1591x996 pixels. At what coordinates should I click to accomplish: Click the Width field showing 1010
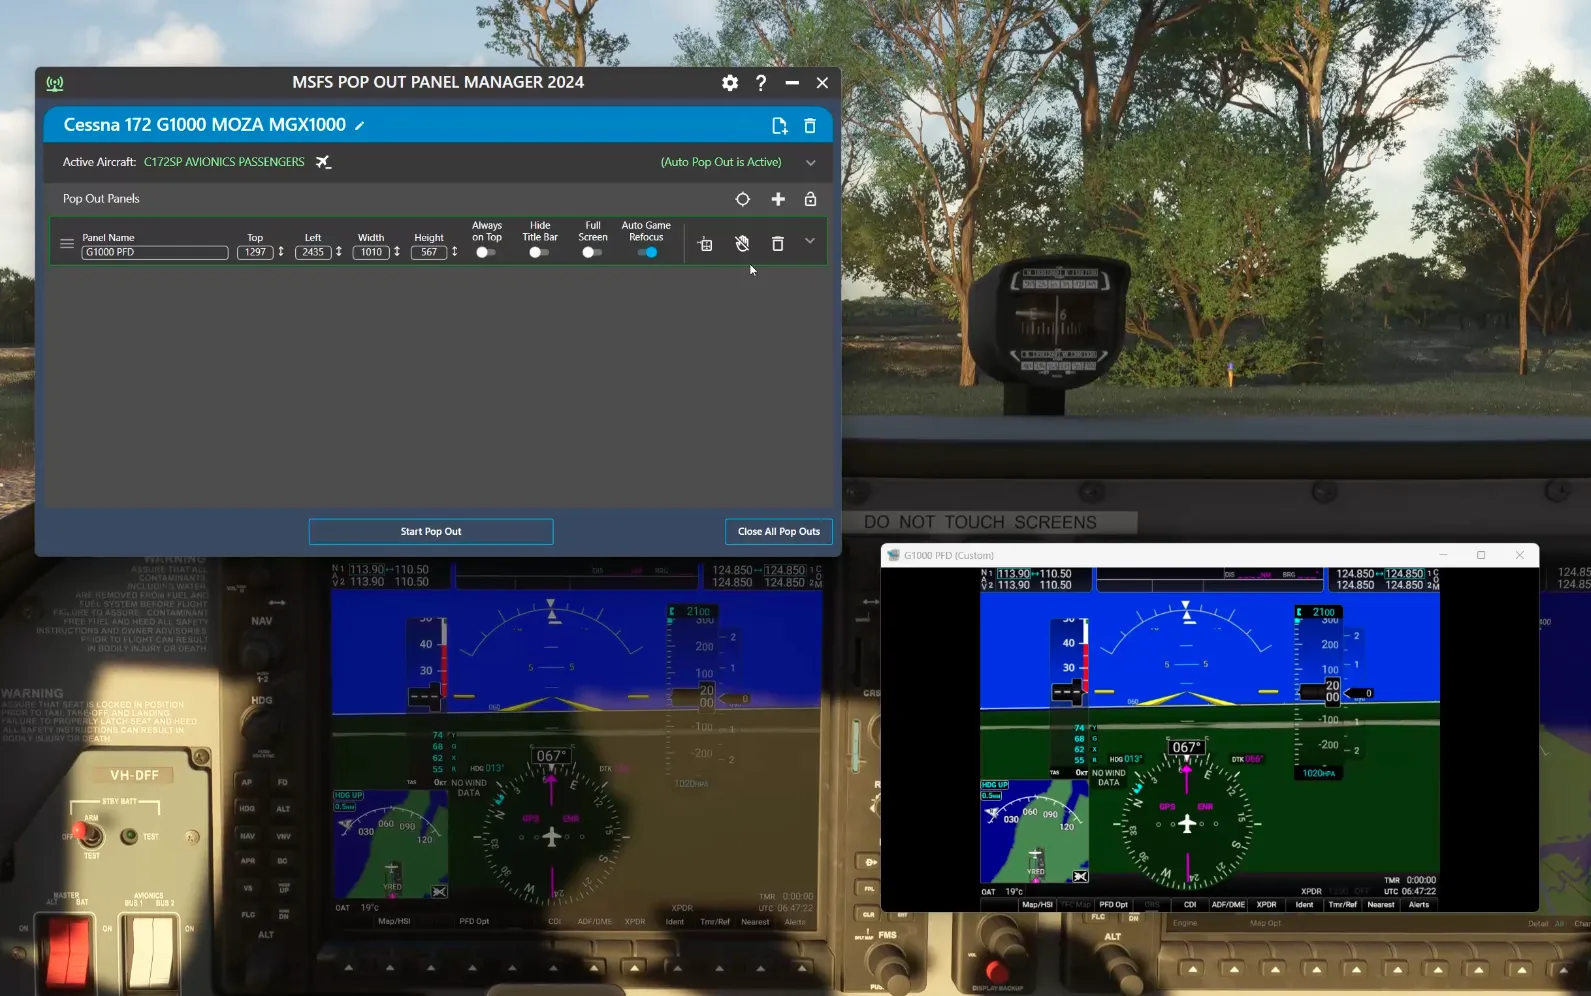372,252
